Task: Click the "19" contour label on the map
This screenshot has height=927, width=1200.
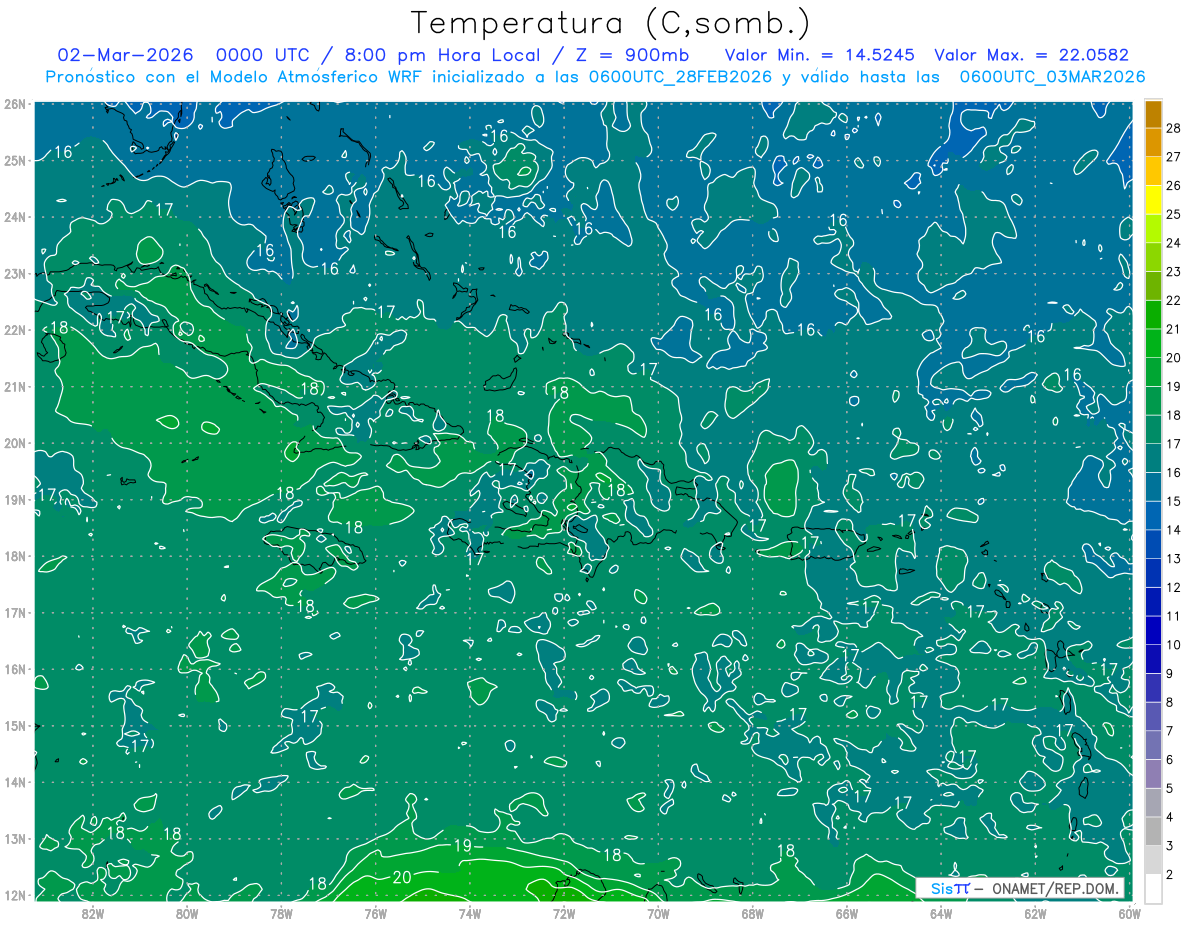Action: click(462, 846)
